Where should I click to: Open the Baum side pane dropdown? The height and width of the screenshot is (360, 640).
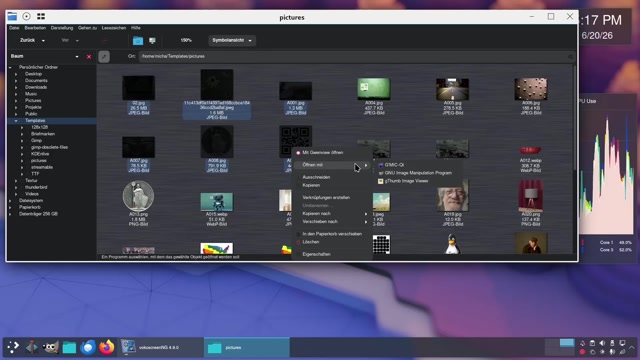[77, 57]
